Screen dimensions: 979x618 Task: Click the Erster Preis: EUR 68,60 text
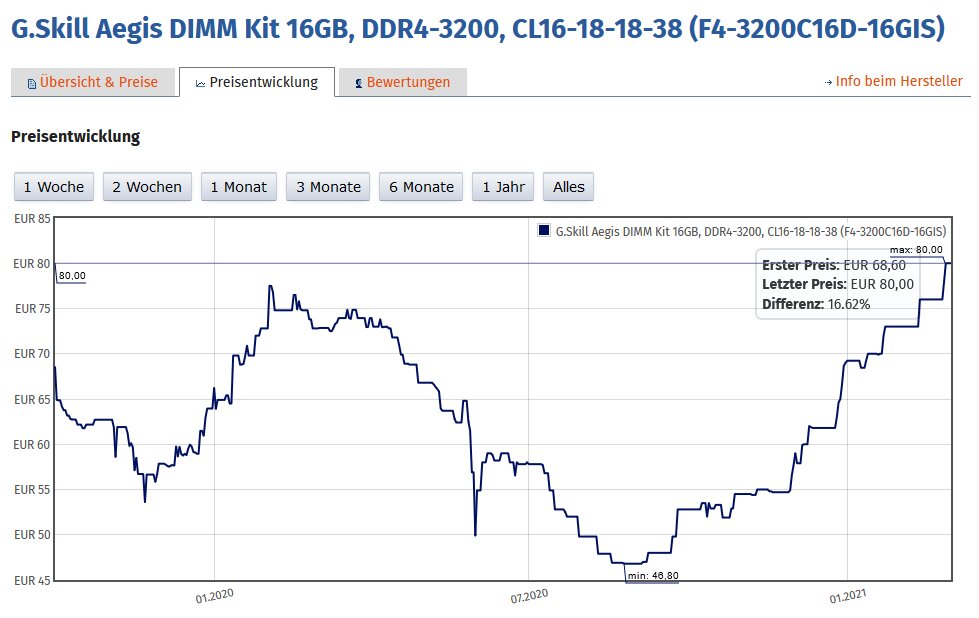pos(834,265)
